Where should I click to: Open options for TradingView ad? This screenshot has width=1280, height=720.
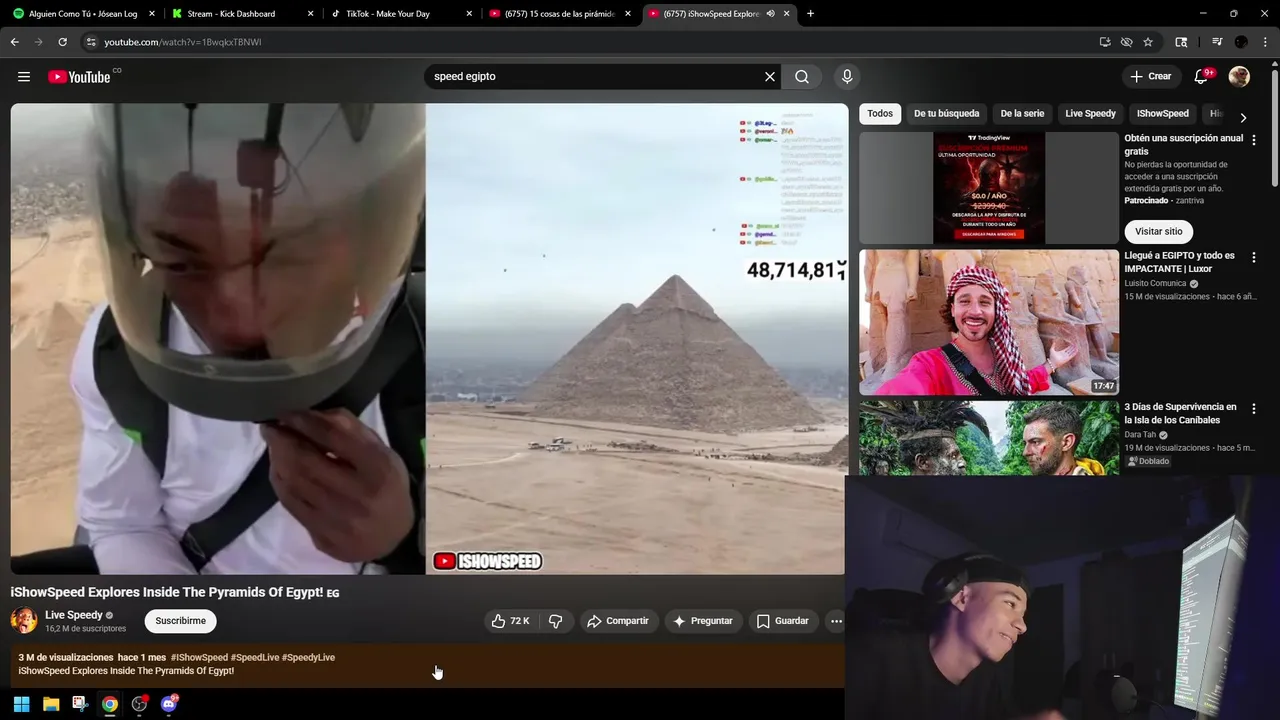point(1254,141)
